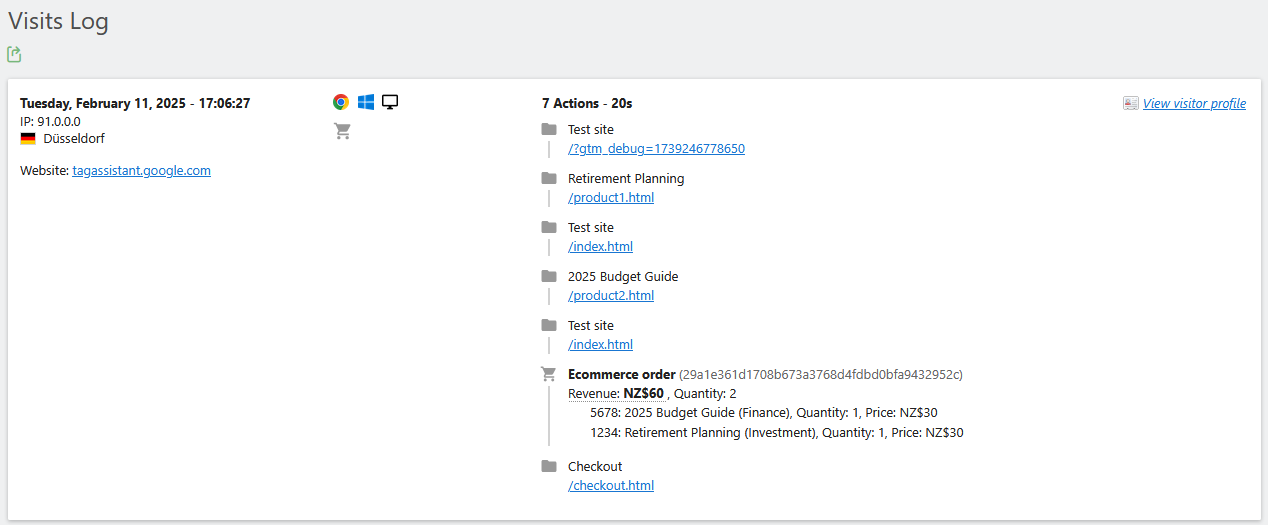Click the gray shopping cart icon below browser icon
Viewport: 1268px width, 525px height.
point(342,131)
